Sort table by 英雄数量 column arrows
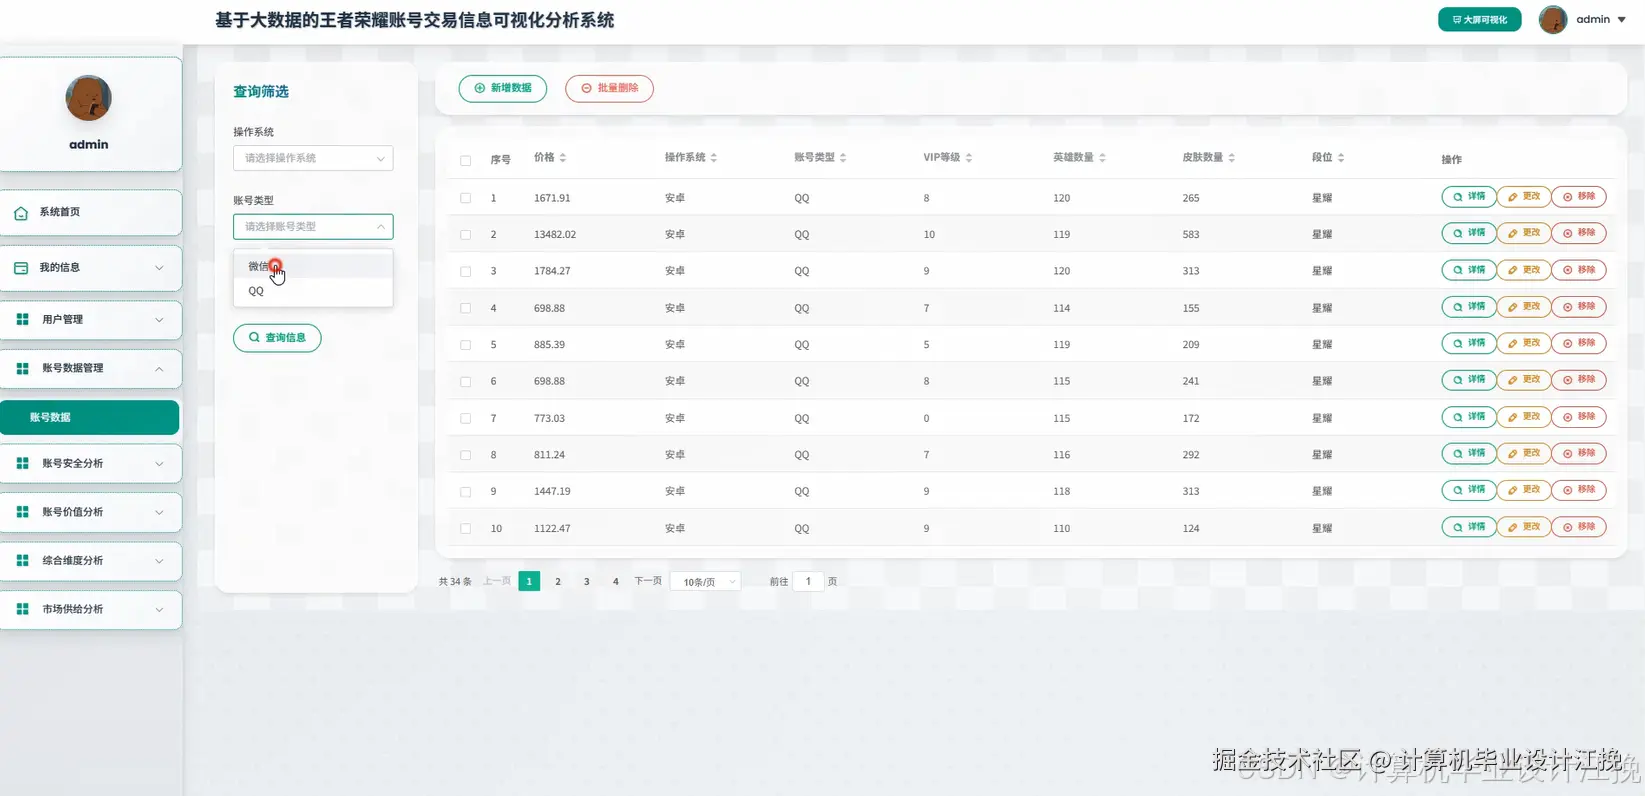 pyautogui.click(x=1102, y=158)
